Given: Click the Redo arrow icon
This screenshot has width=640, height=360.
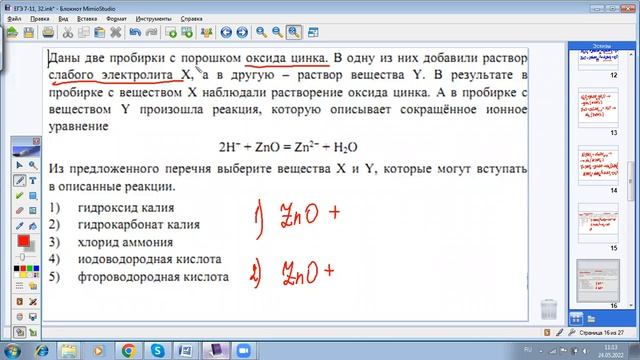Looking at the screenshot, I should [151, 32].
